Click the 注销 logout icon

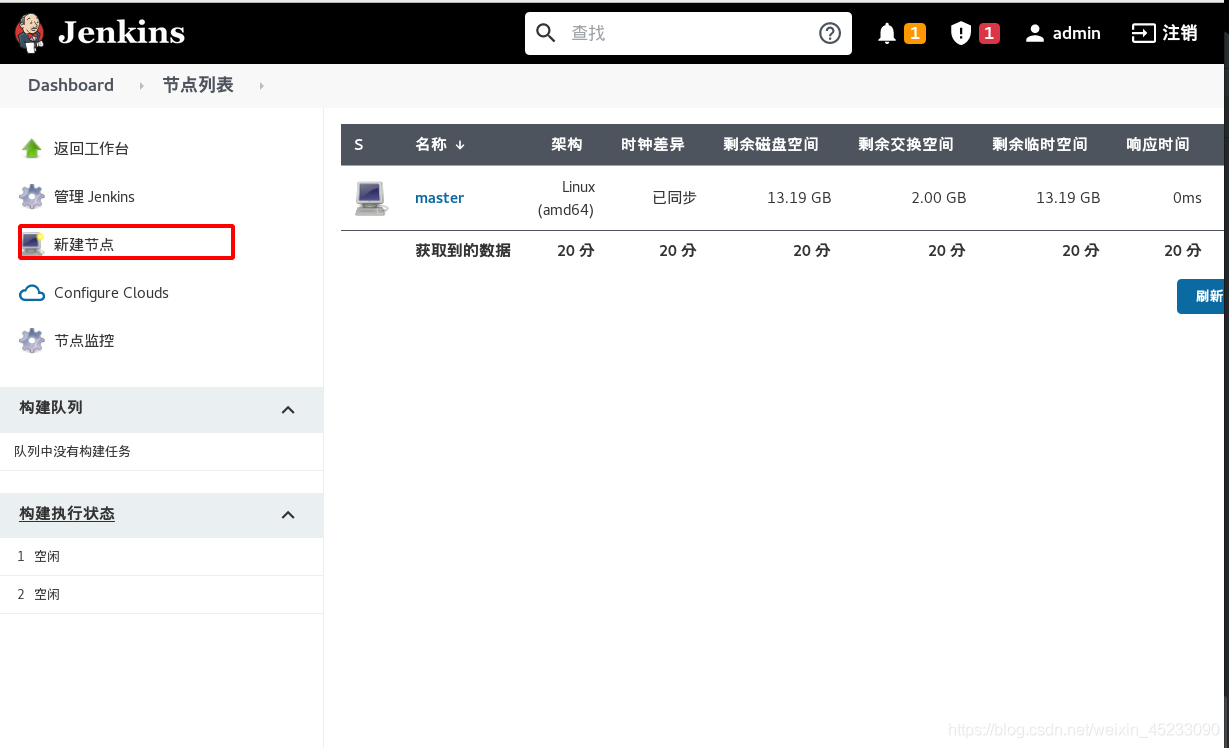coord(1143,33)
